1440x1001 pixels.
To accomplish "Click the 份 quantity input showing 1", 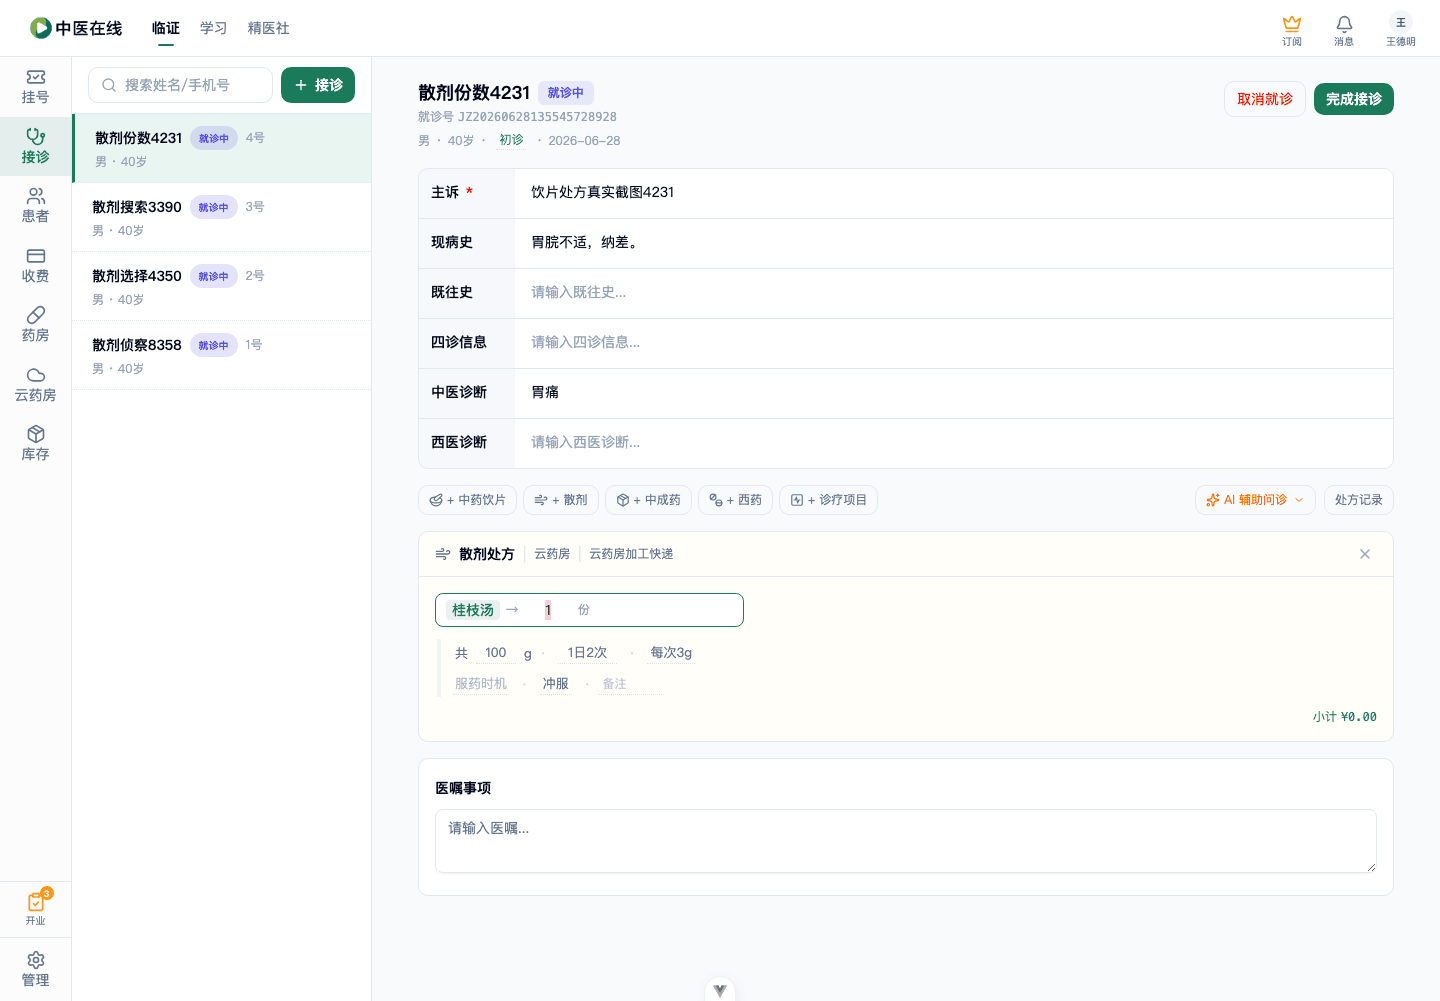I will point(549,610).
